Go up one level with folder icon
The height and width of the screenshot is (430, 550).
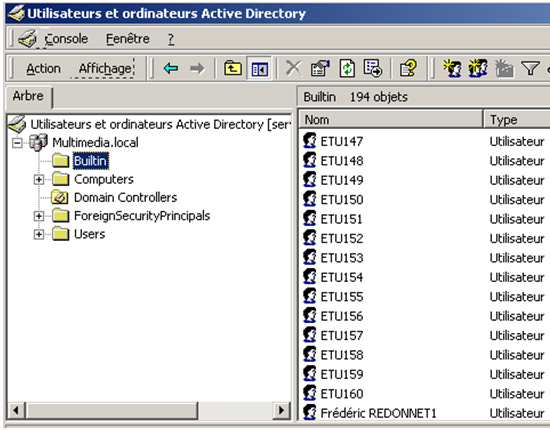(x=233, y=68)
